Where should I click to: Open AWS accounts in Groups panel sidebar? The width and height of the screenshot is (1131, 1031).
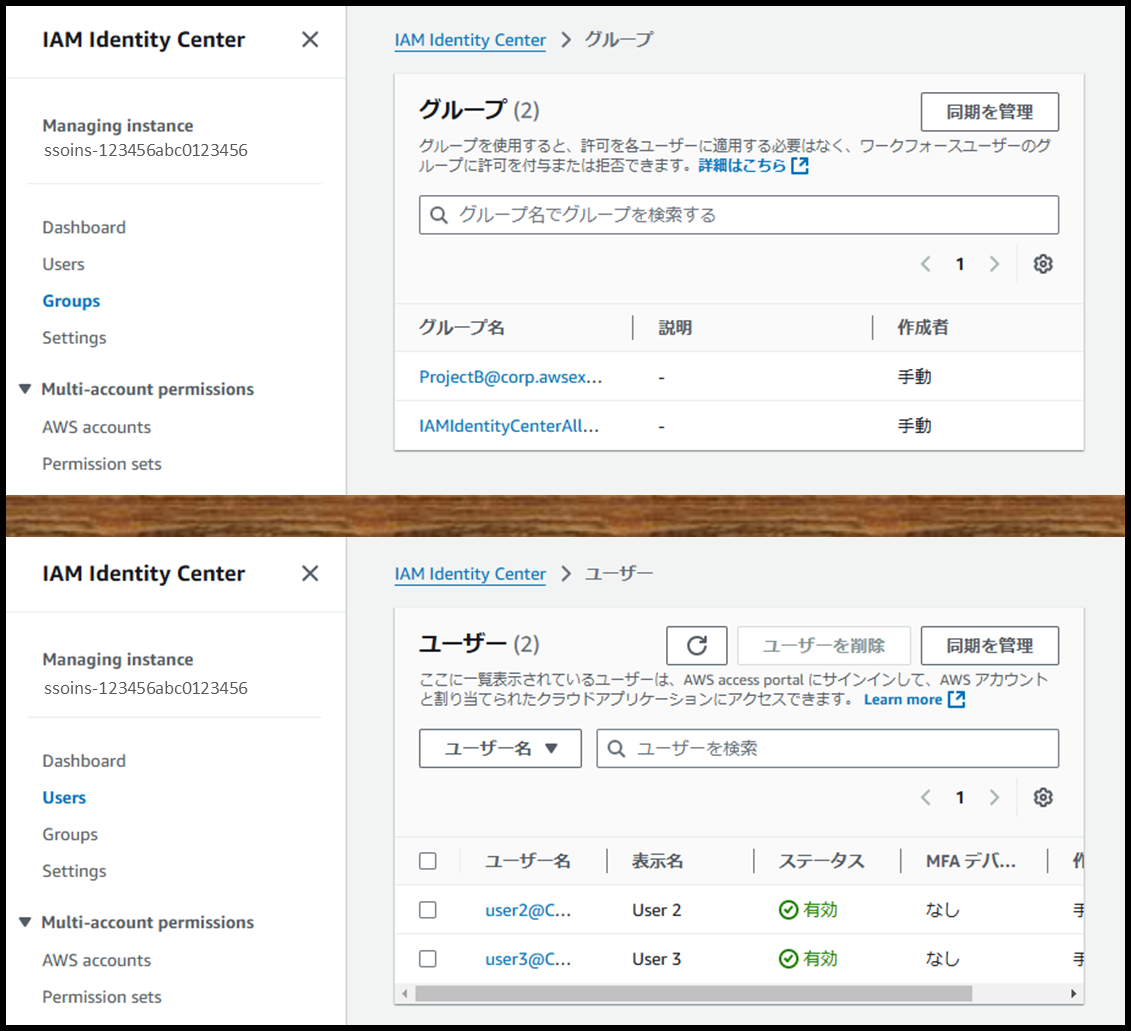97,427
